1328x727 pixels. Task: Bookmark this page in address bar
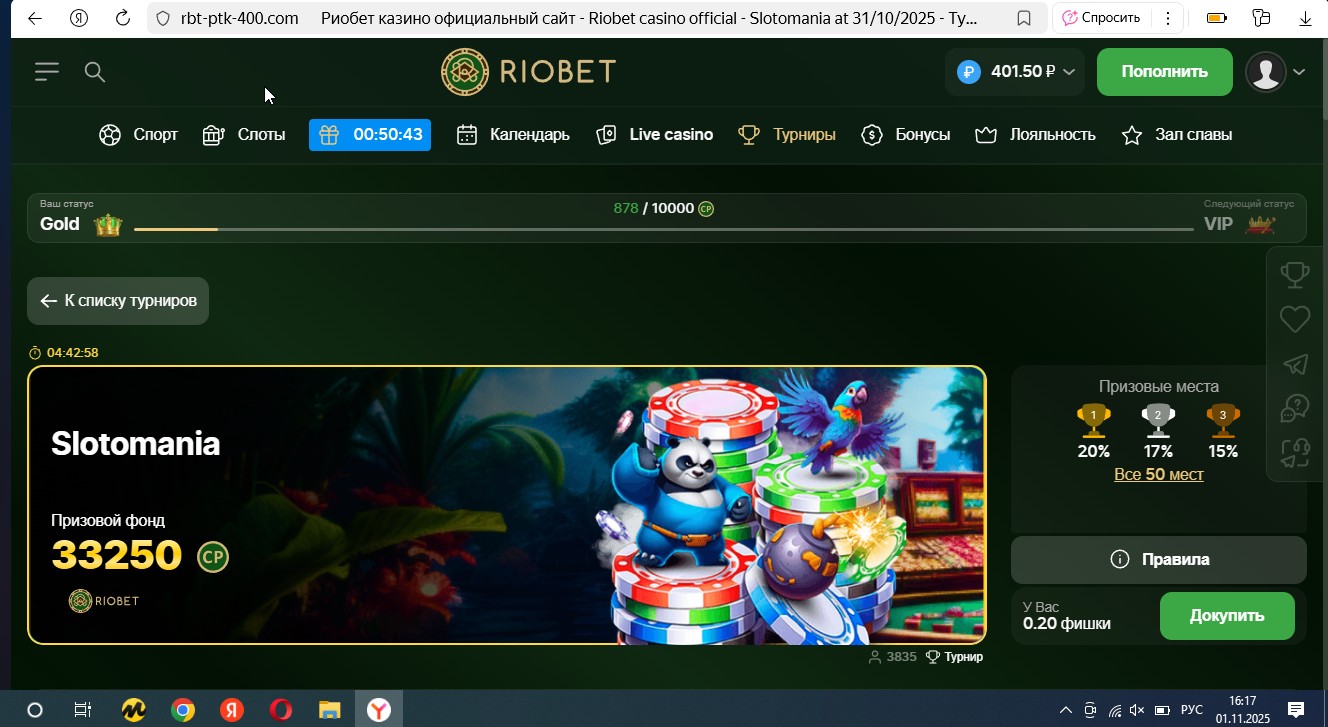click(1024, 18)
